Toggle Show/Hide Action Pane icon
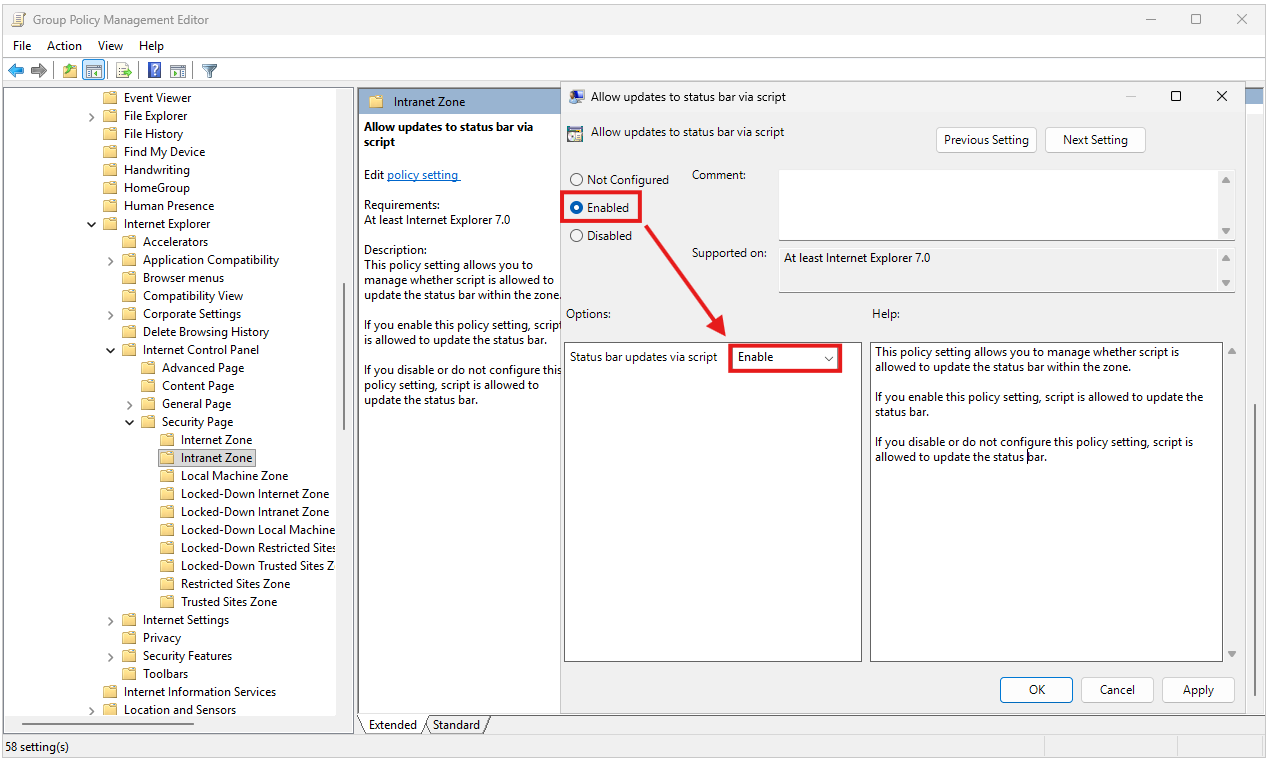Image resolution: width=1267 pixels, height=760 pixels. (176, 70)
